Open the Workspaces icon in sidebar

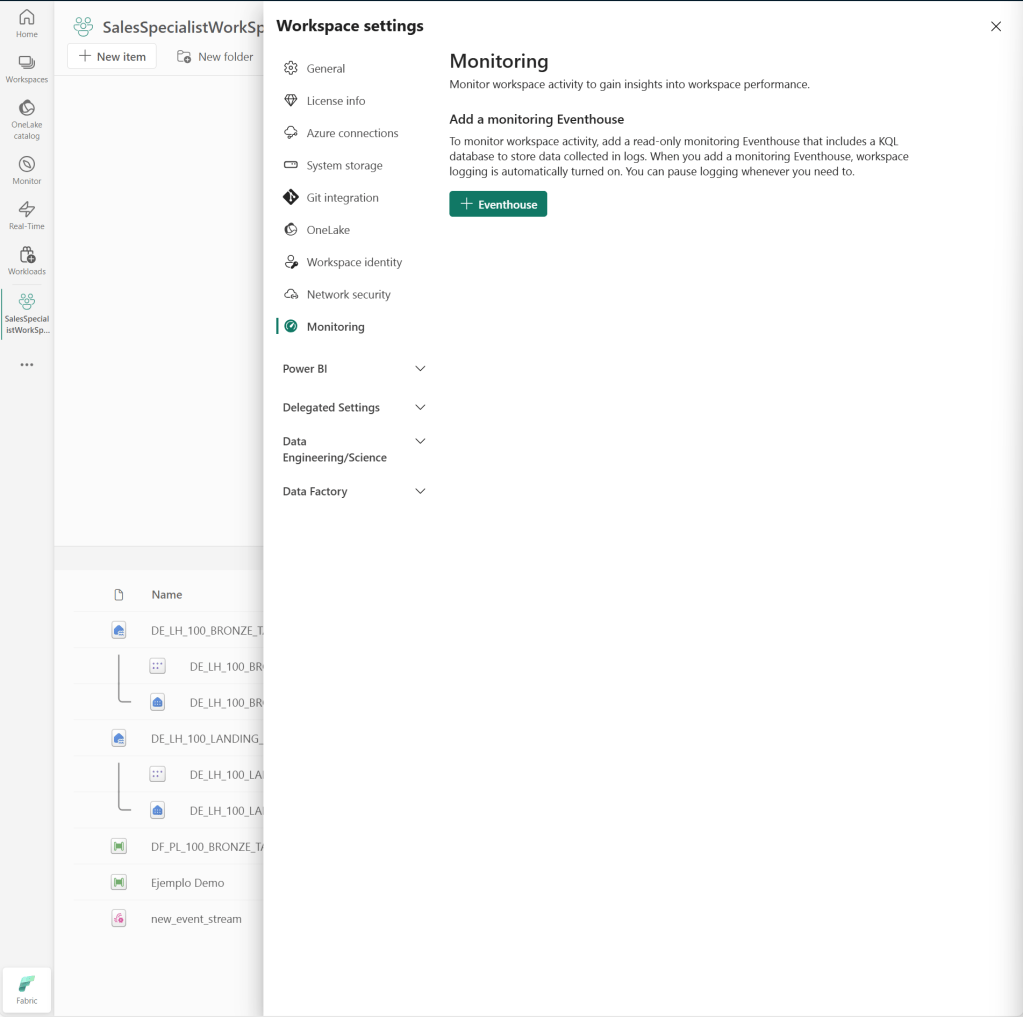pyautogui.click(x=27, y=63)
